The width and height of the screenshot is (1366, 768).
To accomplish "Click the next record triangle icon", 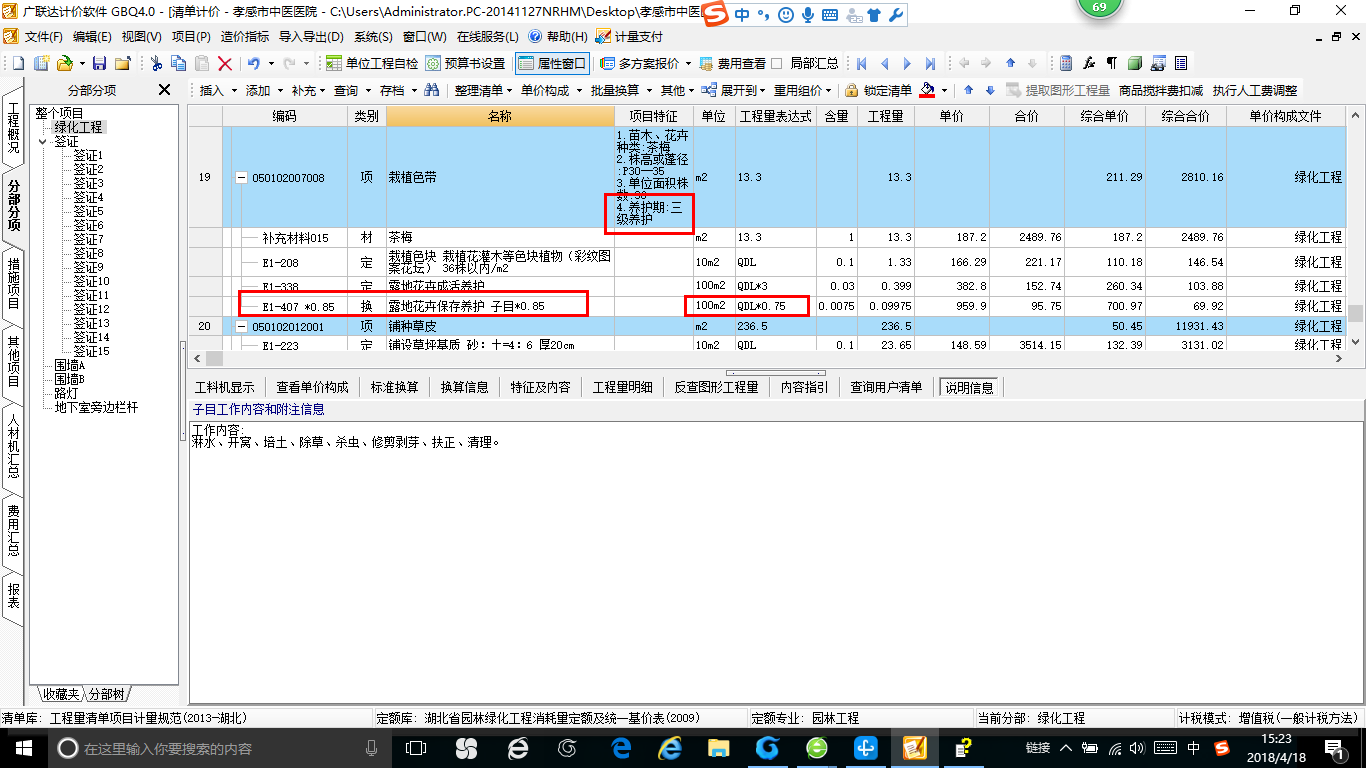I will tap(907, 63).
